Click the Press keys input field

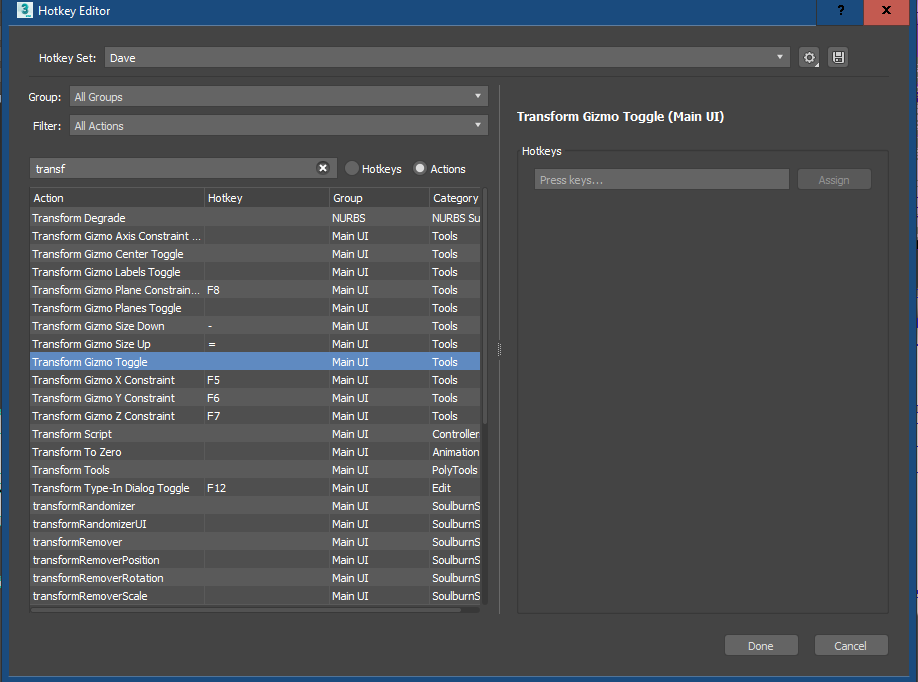[x=660, y=178]
